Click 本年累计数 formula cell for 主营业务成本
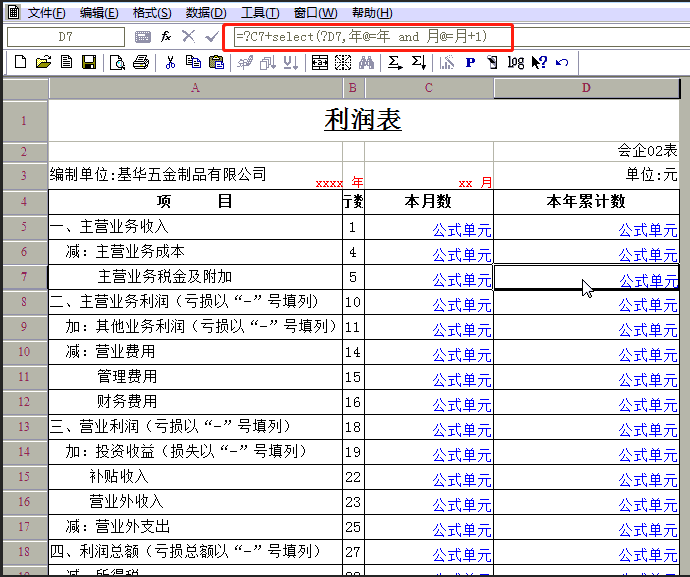This screenshot has width=690, height=577. click(x=586, y=253)
